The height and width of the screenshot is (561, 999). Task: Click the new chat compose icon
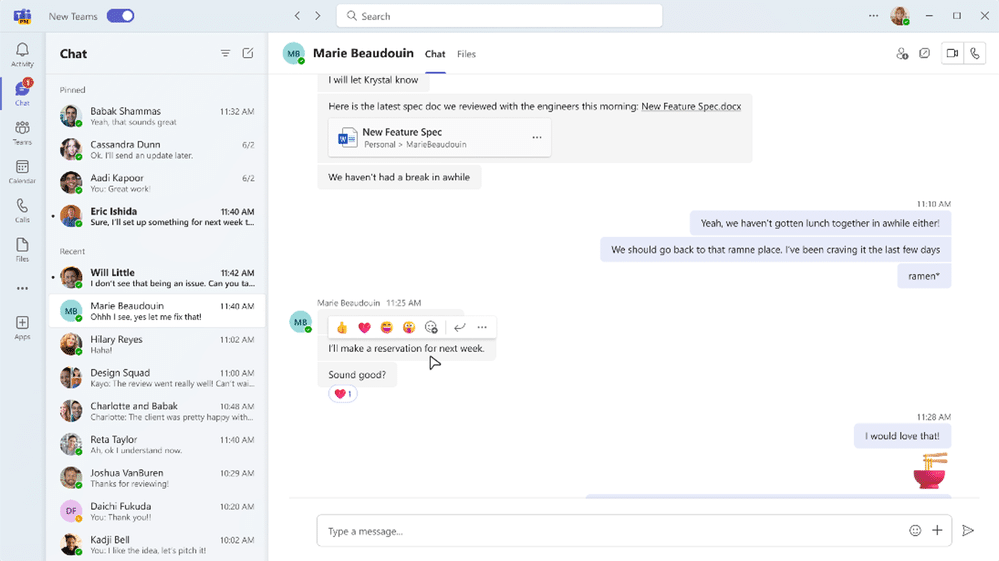248,54
